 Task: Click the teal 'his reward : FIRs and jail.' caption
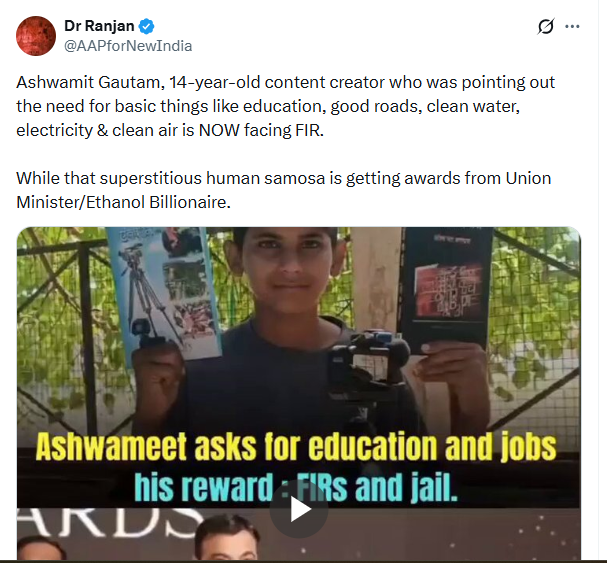(296, 487)
